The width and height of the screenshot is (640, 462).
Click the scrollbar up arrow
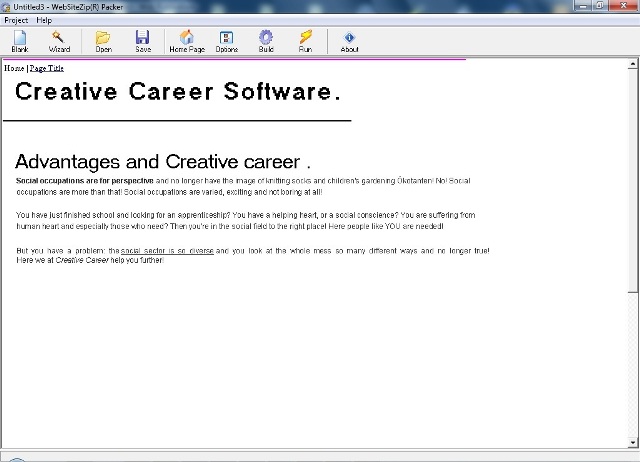click(633, 64)
